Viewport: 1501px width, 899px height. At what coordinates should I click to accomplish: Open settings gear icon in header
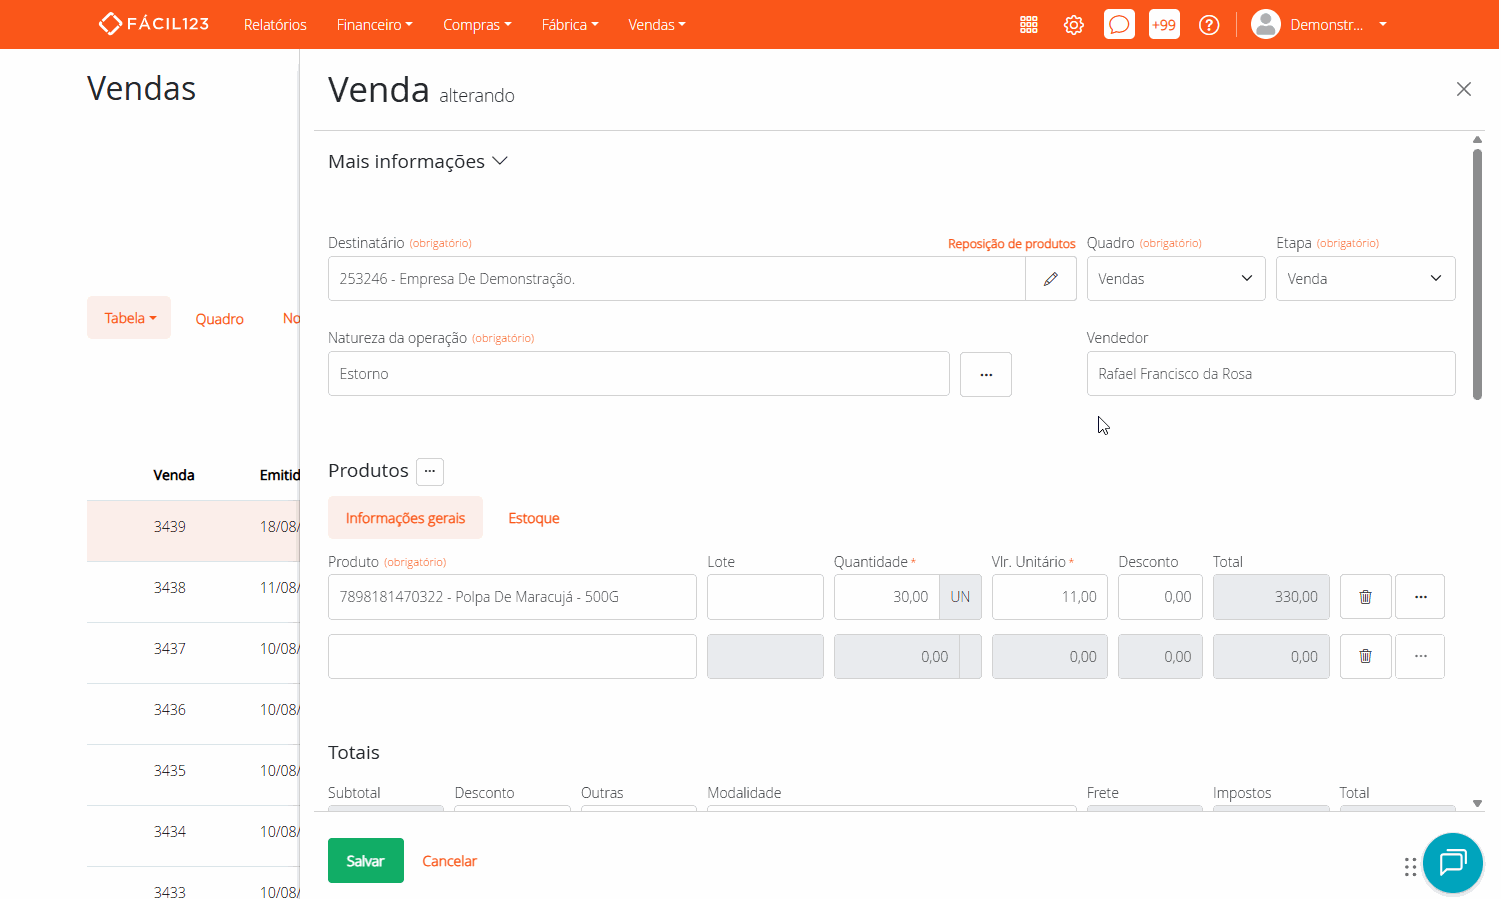[x=1074, y=25]
